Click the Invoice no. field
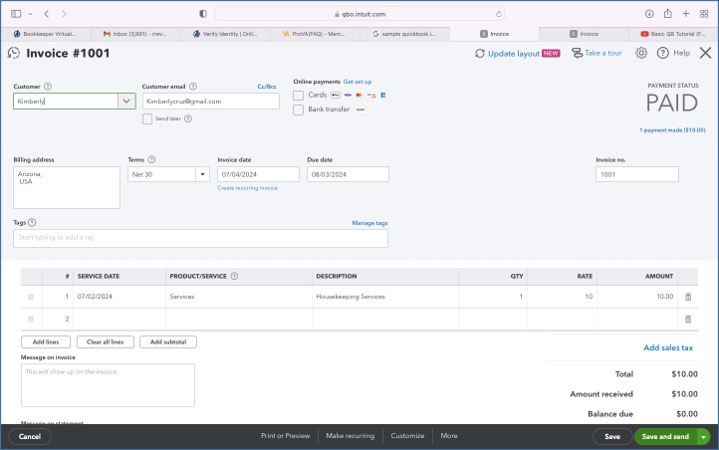Image resolution: width=719 pixels, height=450 pixels. coord(637,174)
